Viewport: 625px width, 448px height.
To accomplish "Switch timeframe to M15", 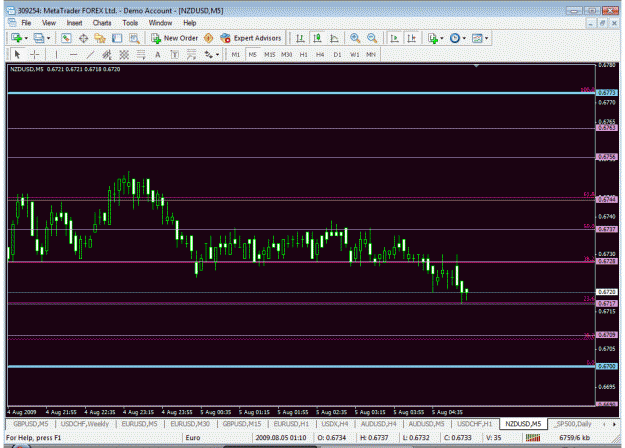I will (x=269, y=55).
